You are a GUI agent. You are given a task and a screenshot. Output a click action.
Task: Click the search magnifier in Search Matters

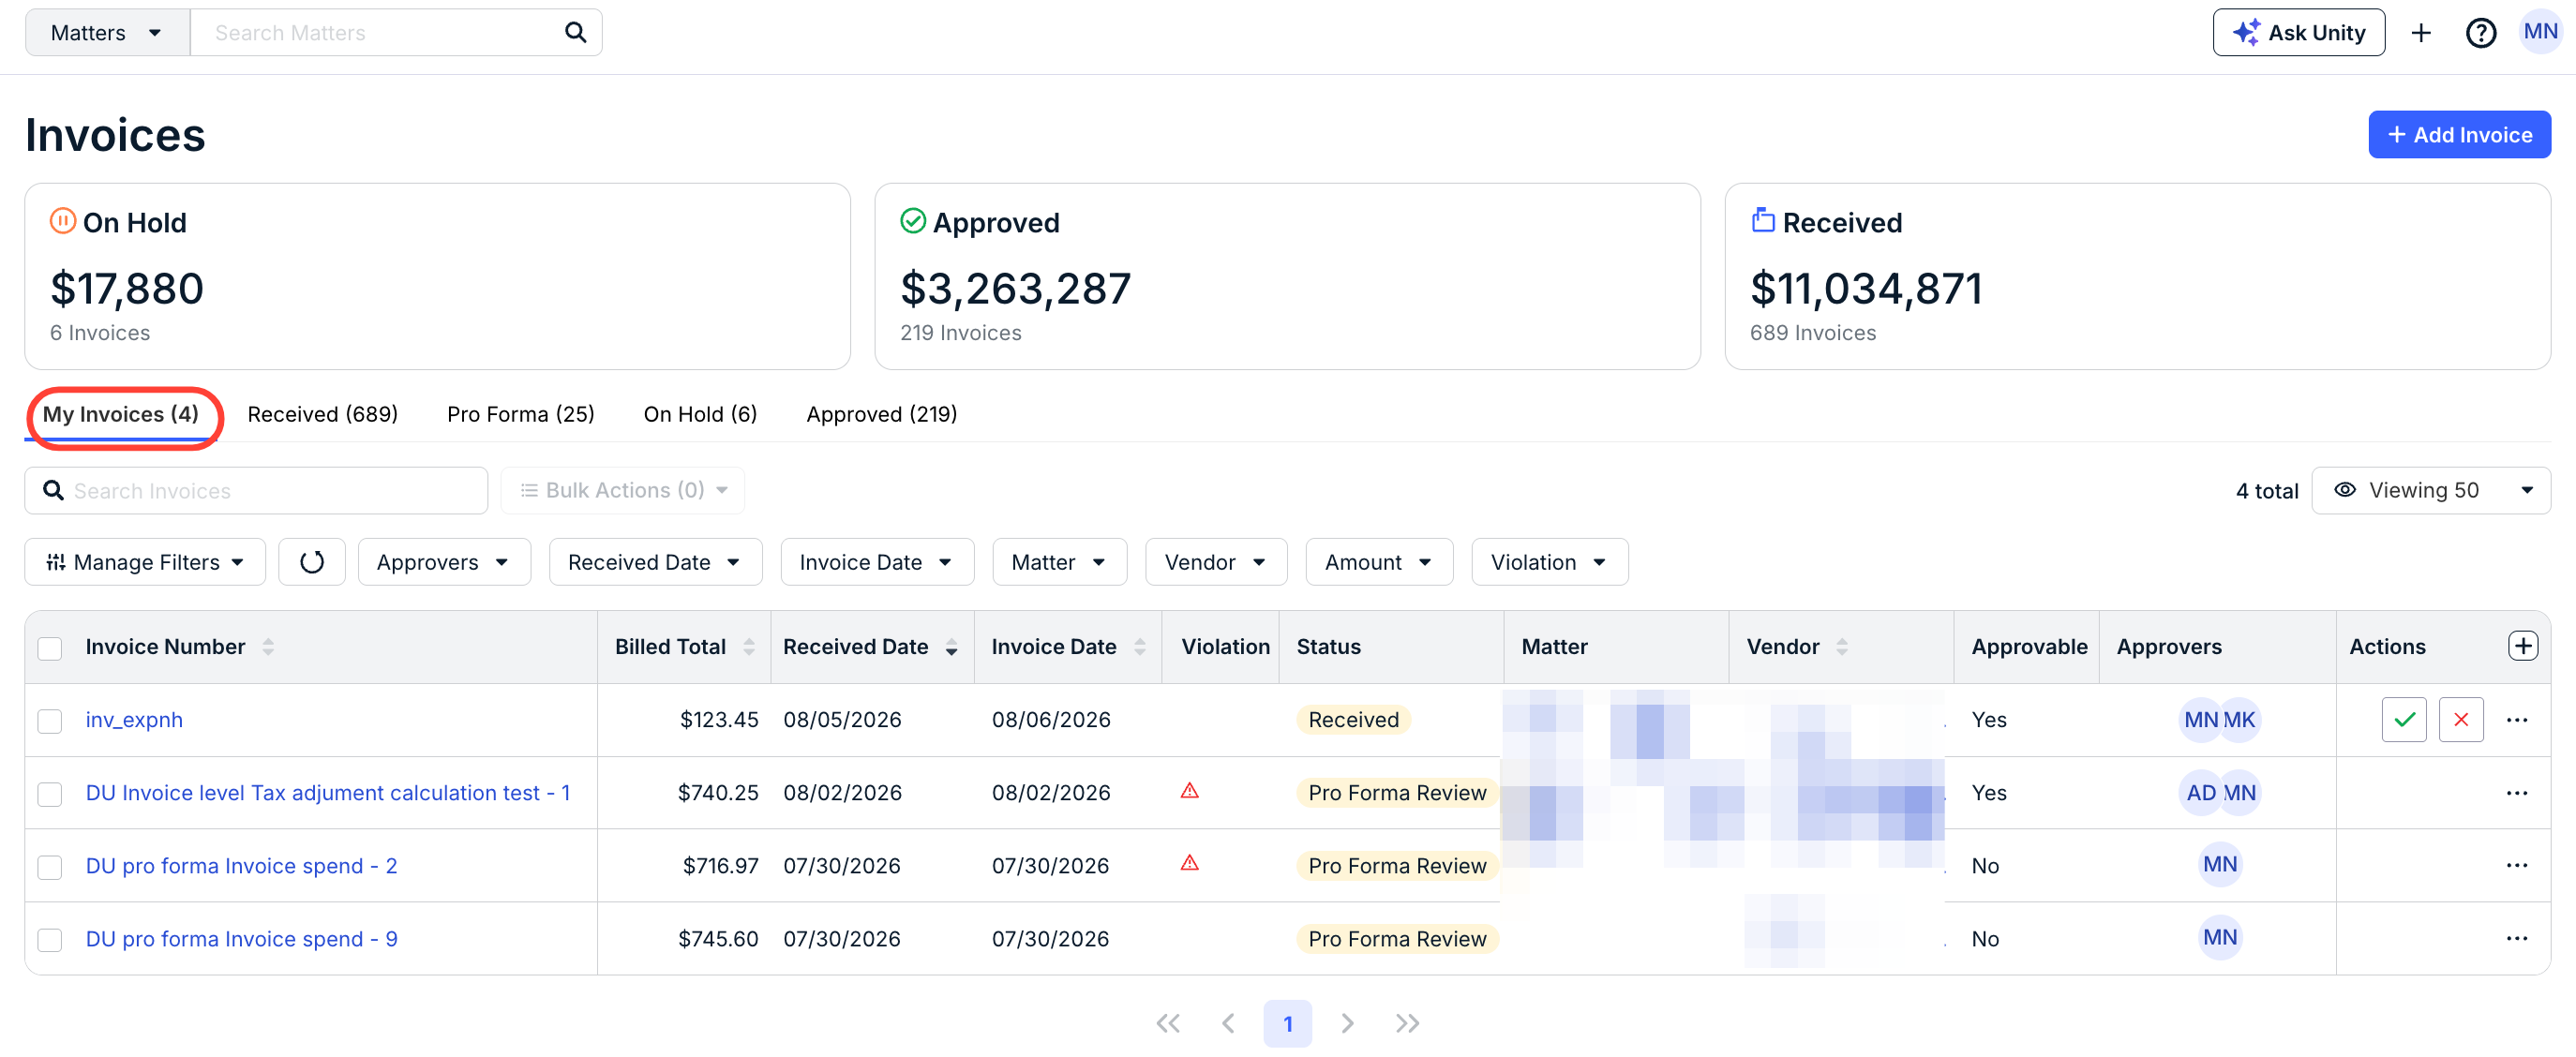(575, 32)
